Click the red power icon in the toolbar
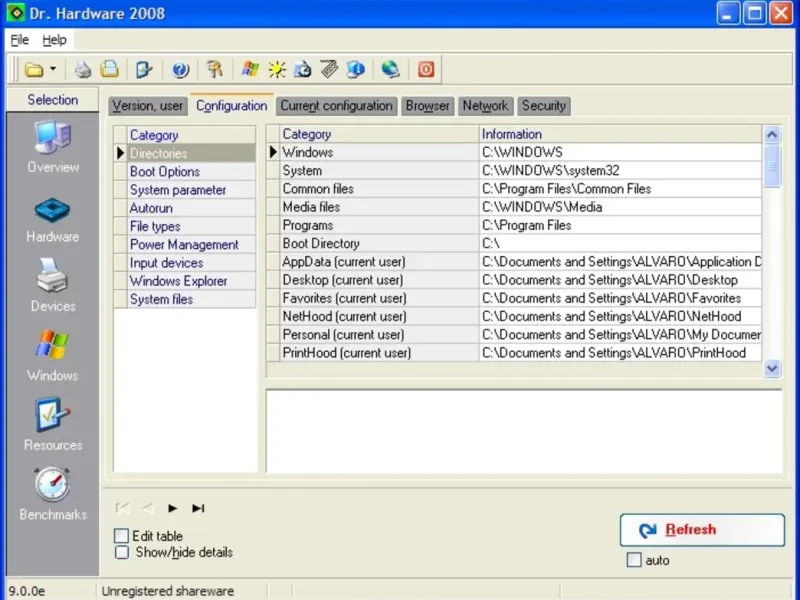The image size is (800, 600). click(x=426, y=70)
